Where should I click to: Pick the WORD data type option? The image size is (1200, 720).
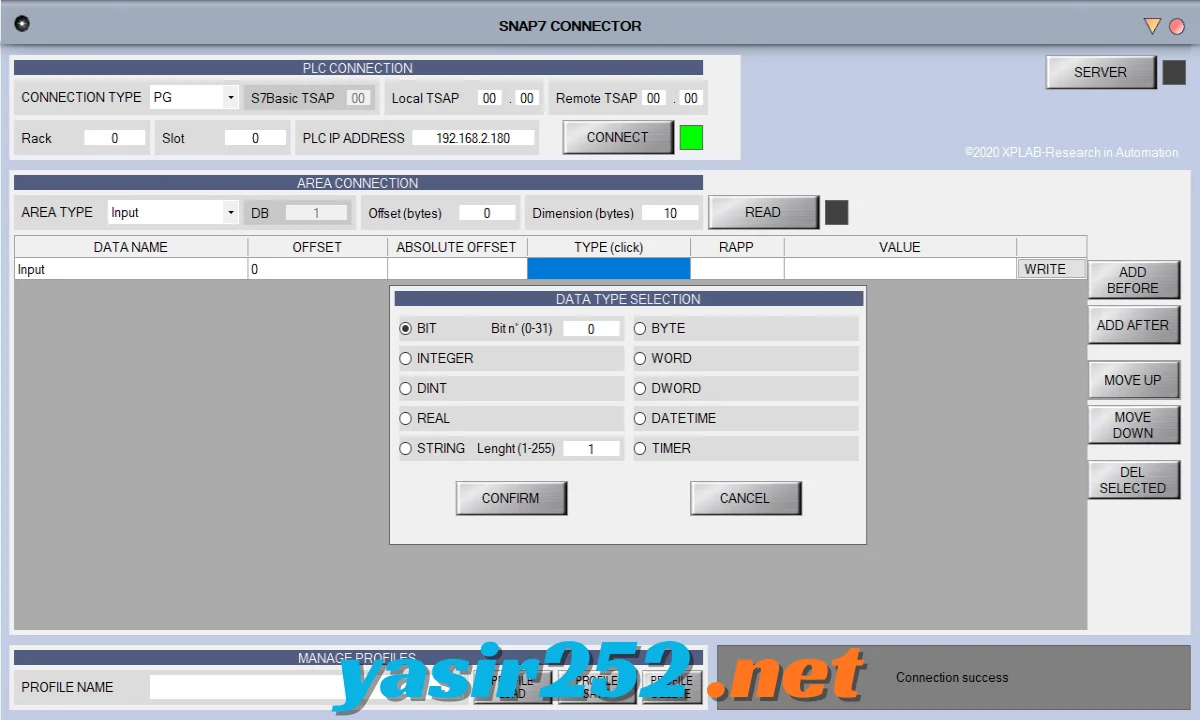(640, 358)
